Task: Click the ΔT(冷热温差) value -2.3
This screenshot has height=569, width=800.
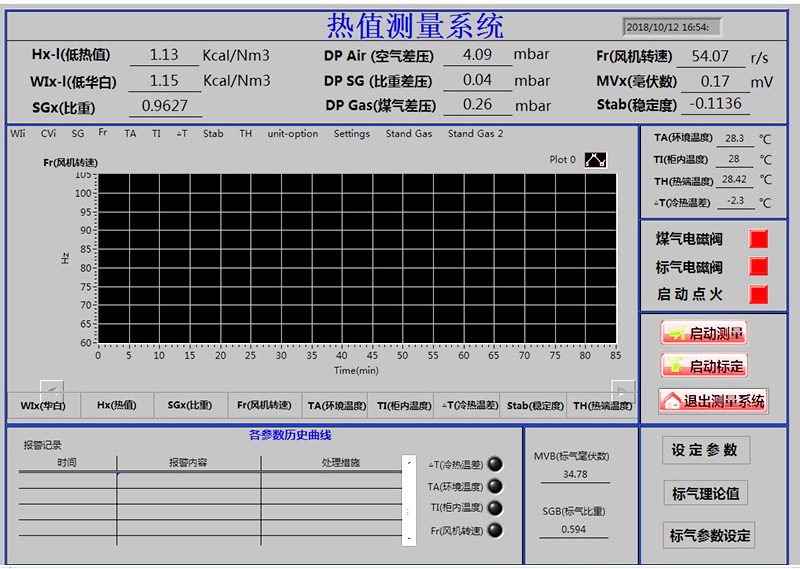Action: (735, 201)
